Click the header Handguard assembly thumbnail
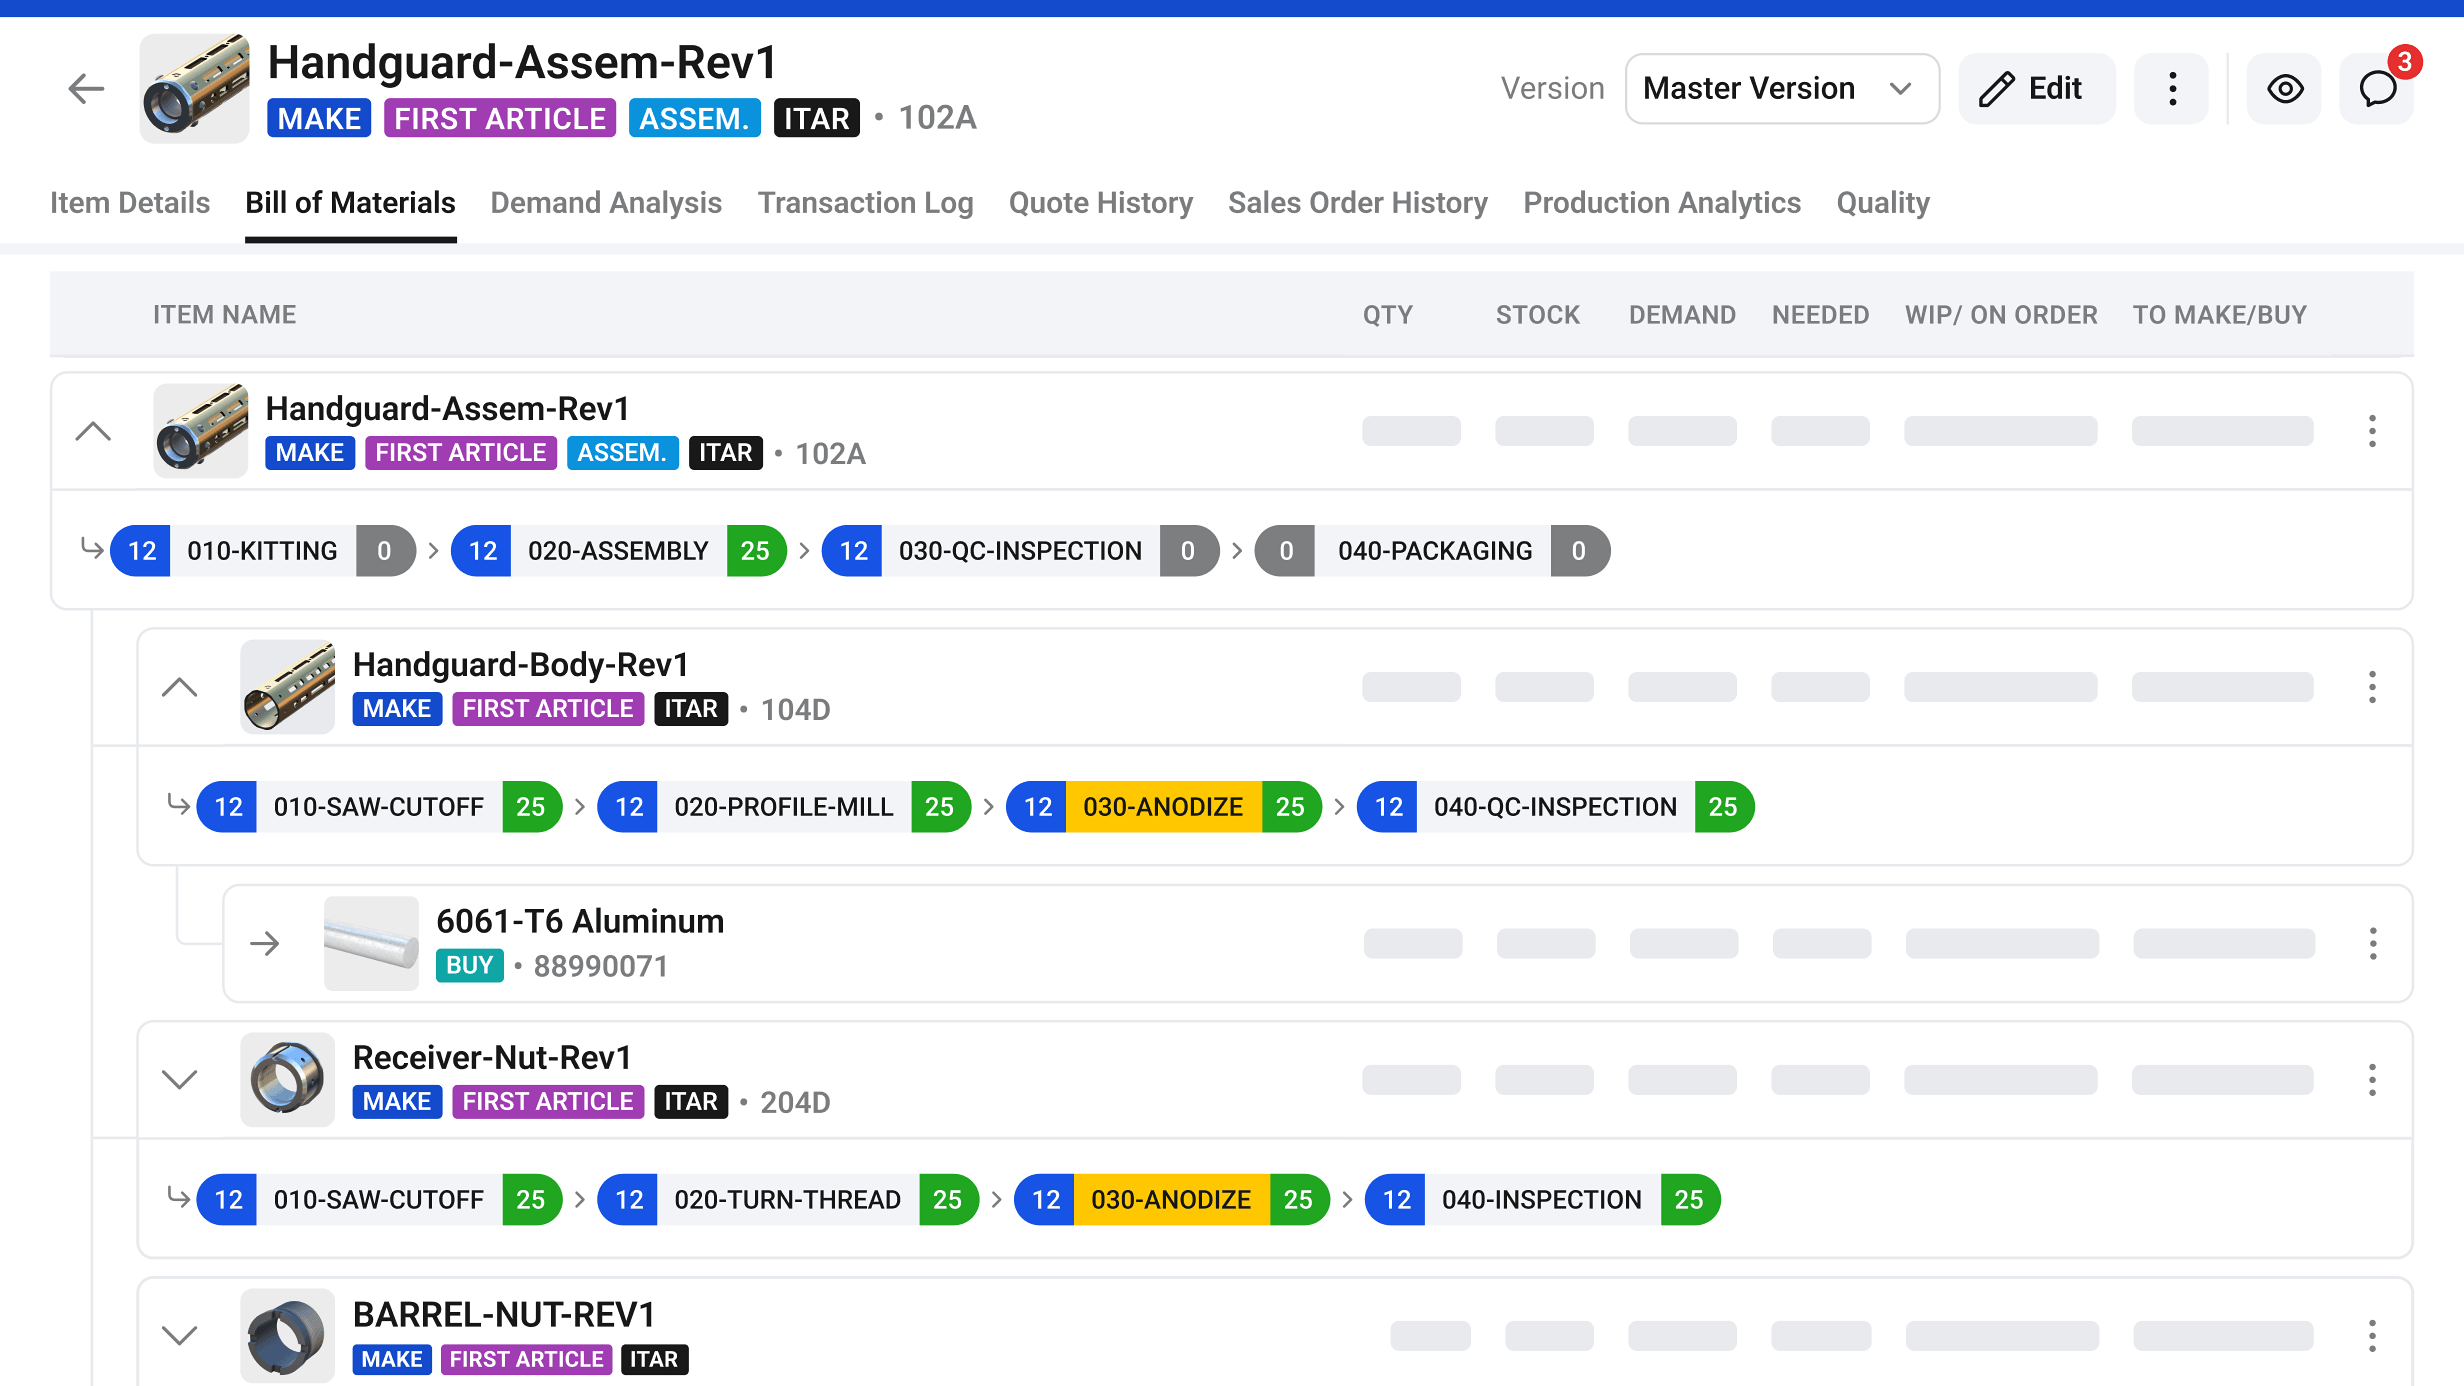The height and width of the screenshot is (1386, 2464). pyautogui.click(x=195, y=88)
